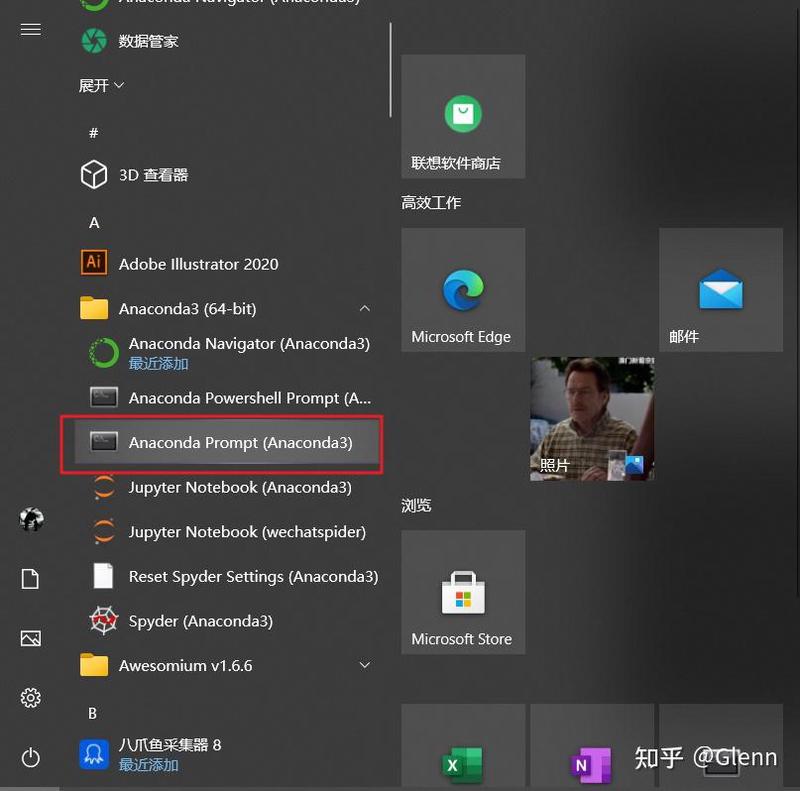Image resolution: width=800 pixels, height=791 pixels.
Task: Open the Settings gear icon
Action: (x=31, y=698)
